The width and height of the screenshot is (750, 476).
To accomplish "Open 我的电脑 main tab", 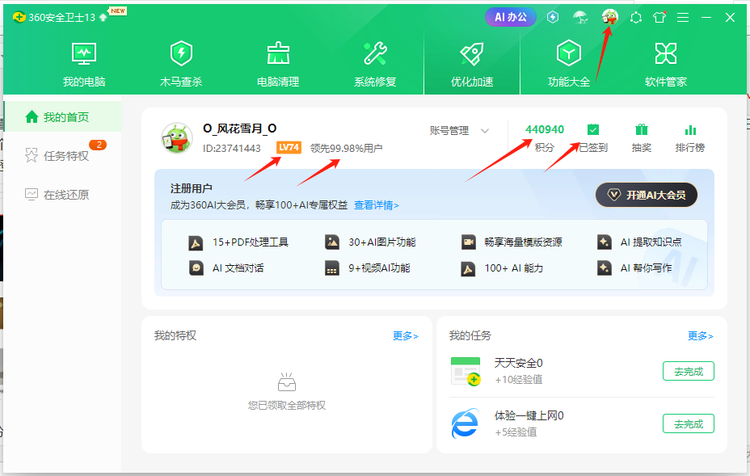I will click(x=84, y=64).
